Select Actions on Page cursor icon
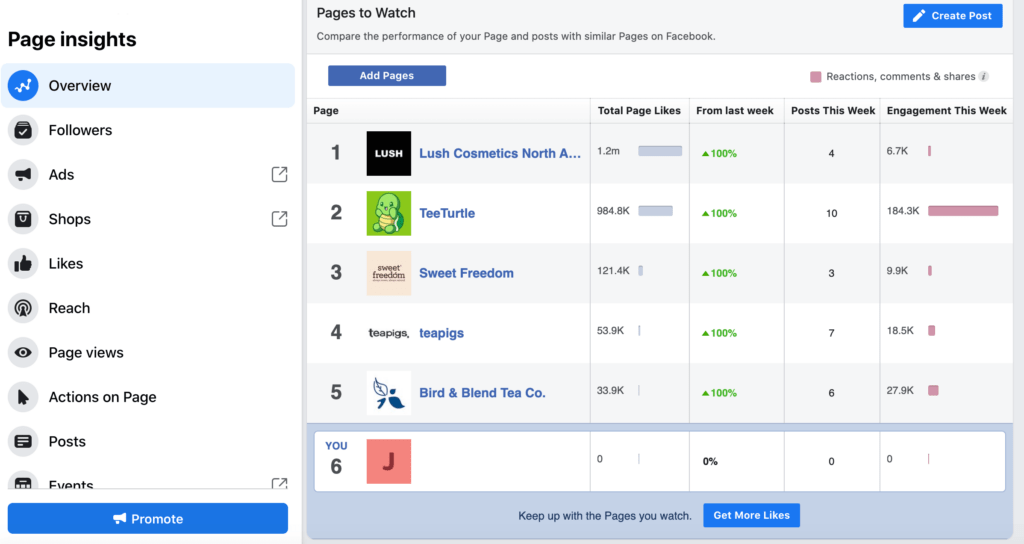The width and height of the screenshot is (1024, 544). [23, 397]
